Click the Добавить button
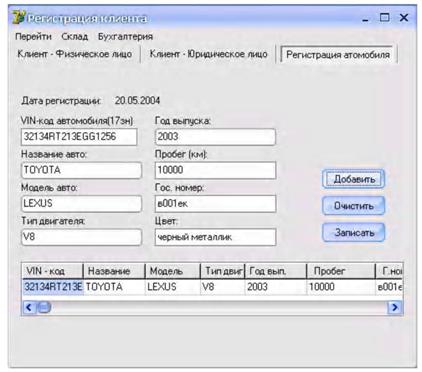This screenshot has width=422, height=372. pyautogui.click(x=354, y=179)
